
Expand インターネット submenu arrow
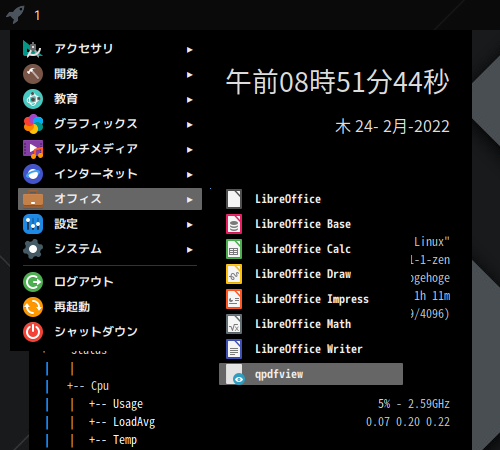[190, 175]
